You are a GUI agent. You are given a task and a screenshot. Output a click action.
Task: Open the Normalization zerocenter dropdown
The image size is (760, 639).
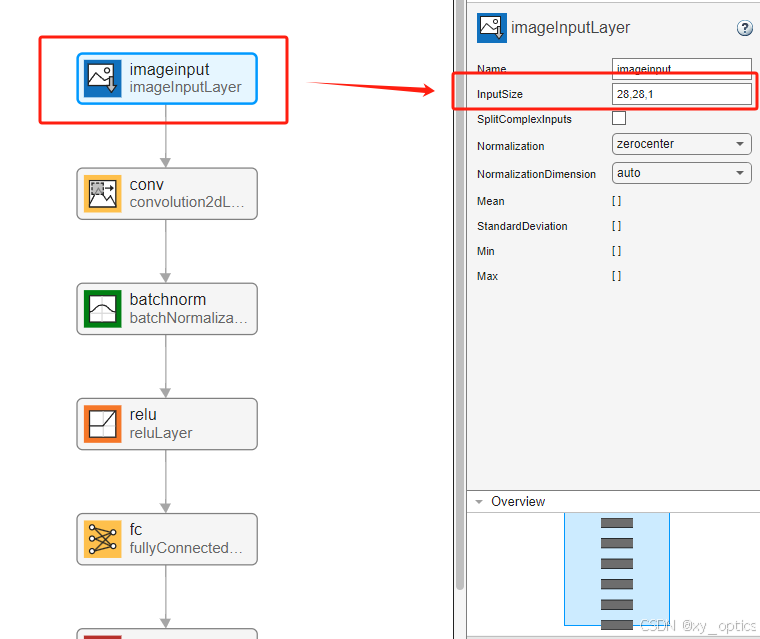point(681,144)
